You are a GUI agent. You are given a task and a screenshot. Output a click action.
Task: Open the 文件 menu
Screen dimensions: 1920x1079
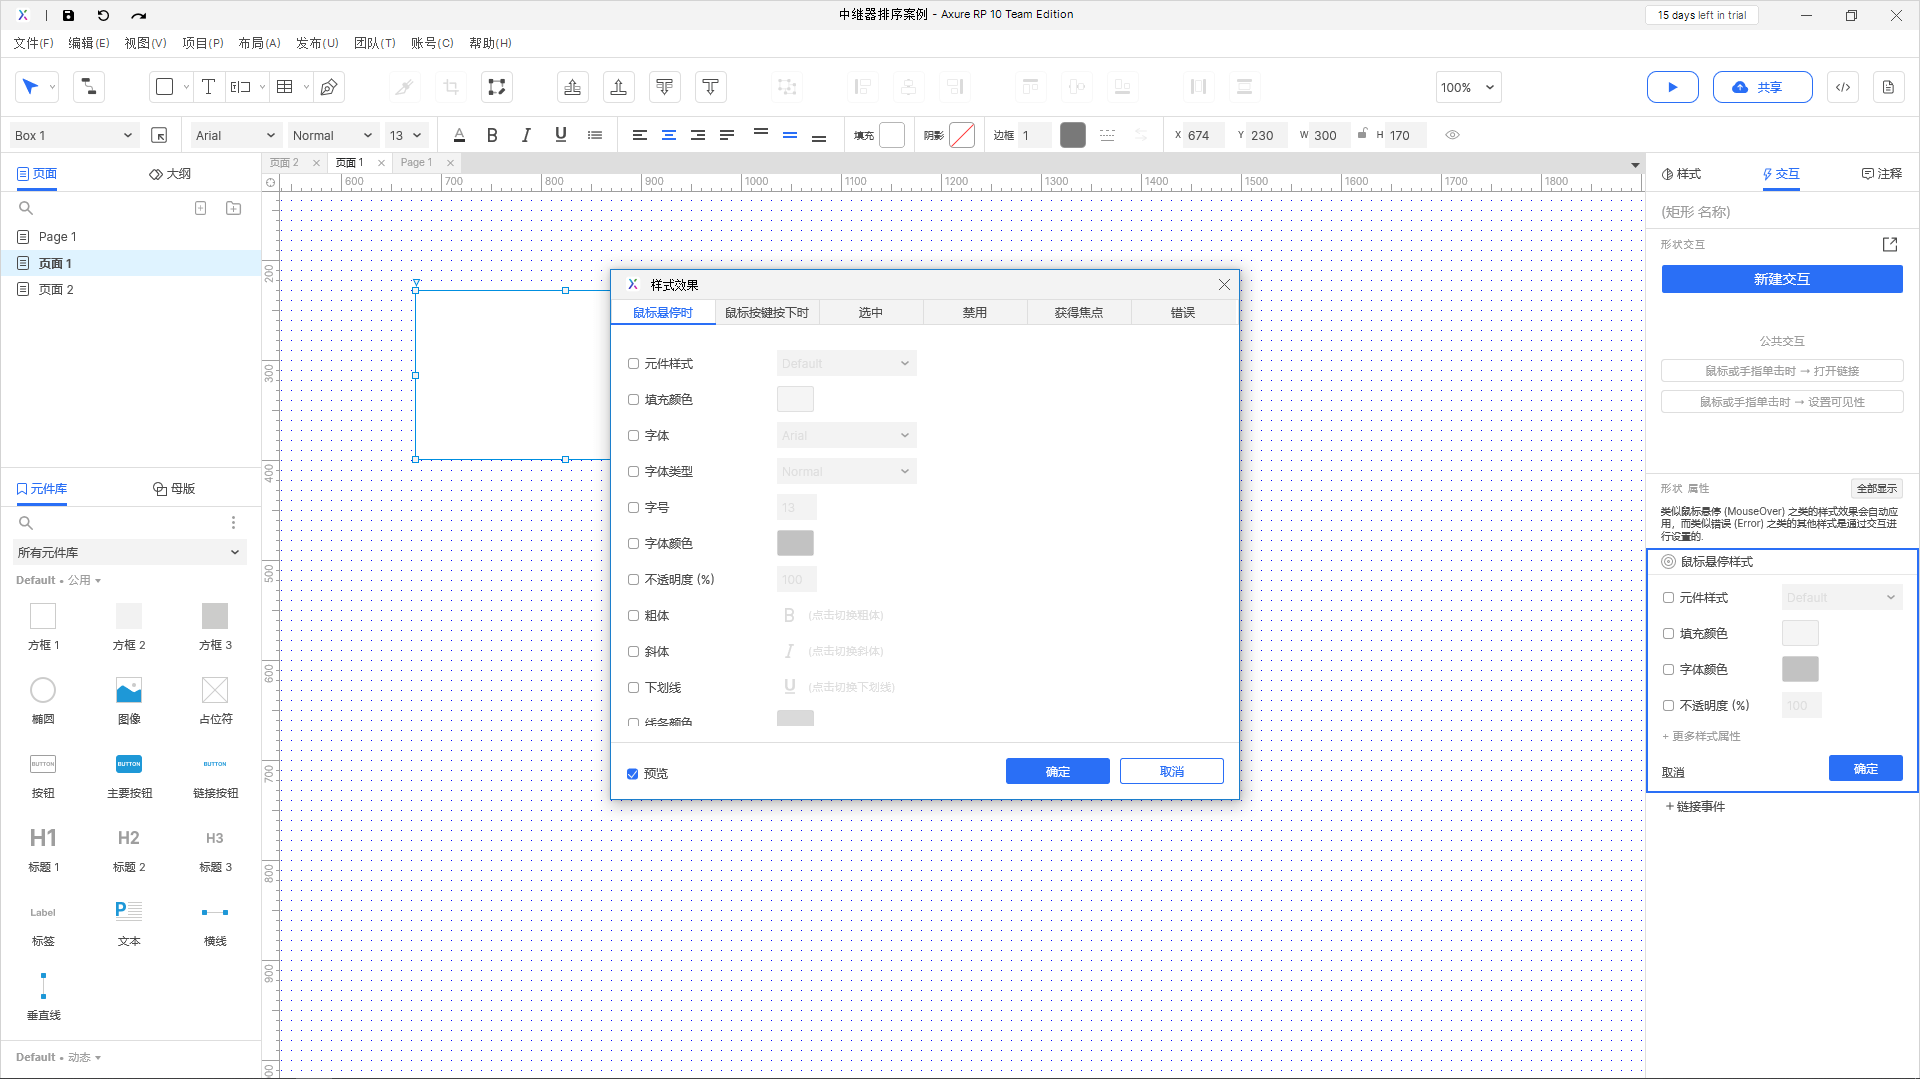pos(33,43)
